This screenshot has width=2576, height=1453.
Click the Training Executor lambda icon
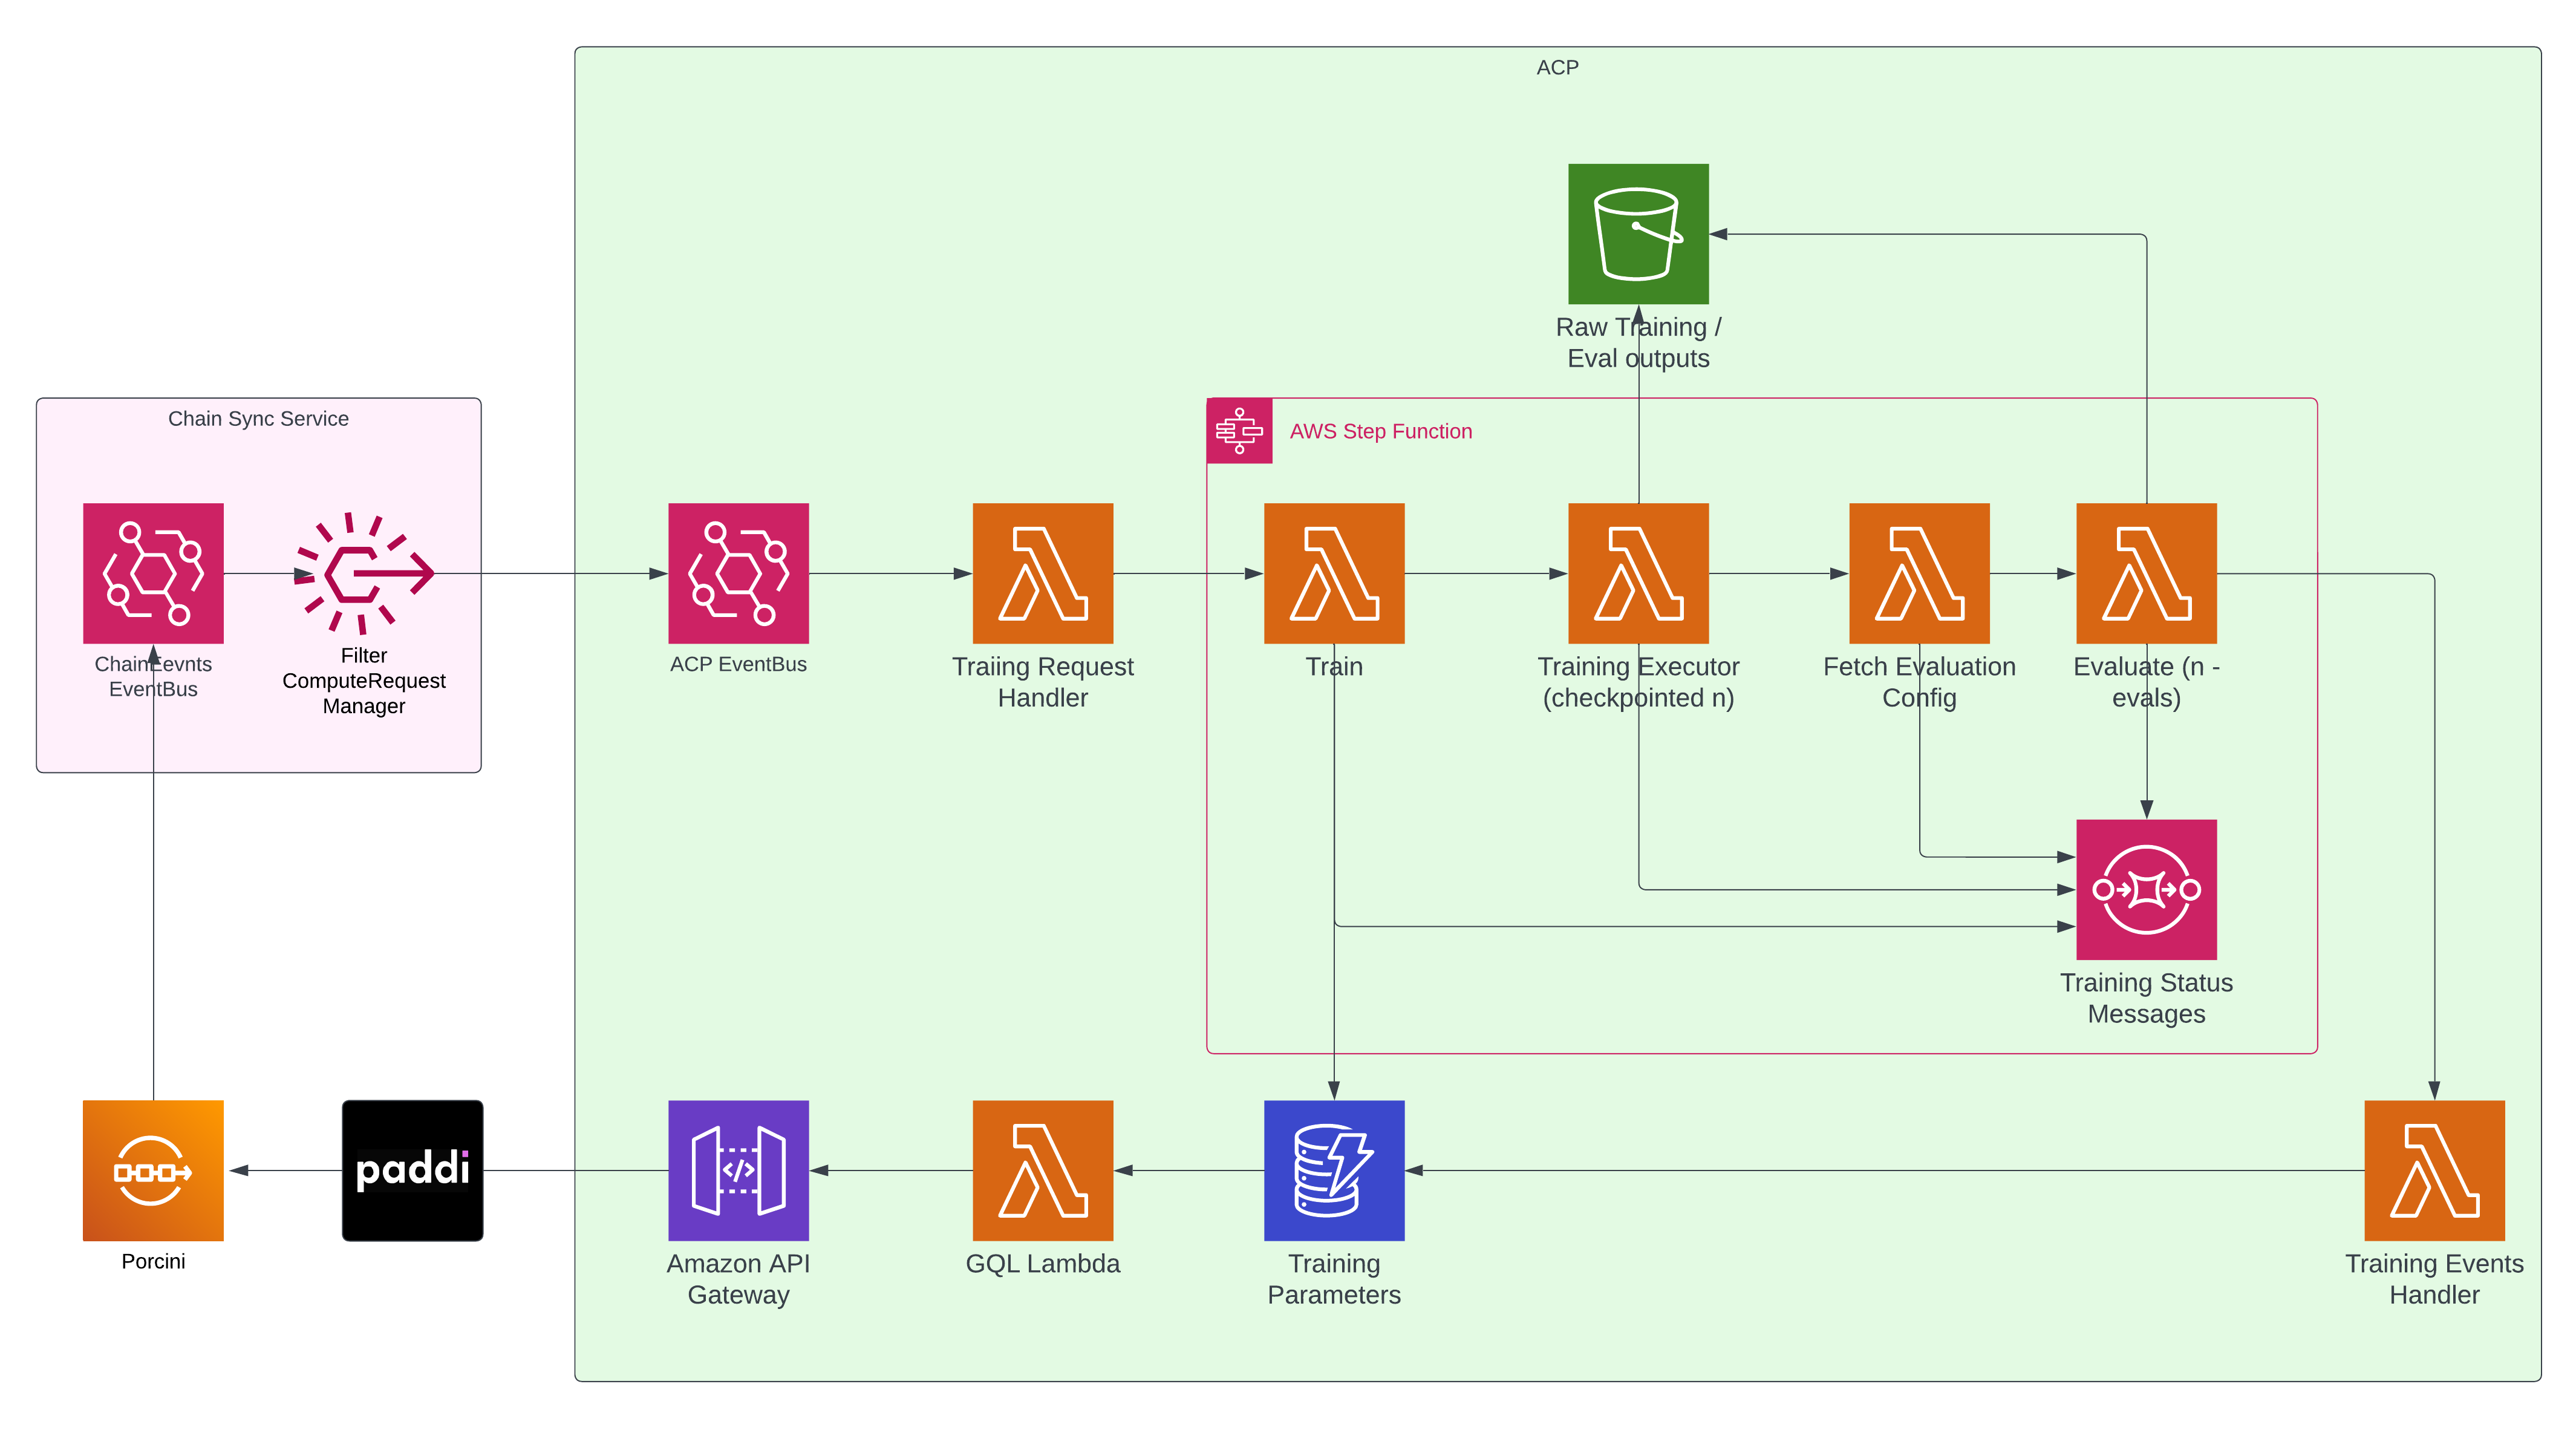pos(1638,573)
